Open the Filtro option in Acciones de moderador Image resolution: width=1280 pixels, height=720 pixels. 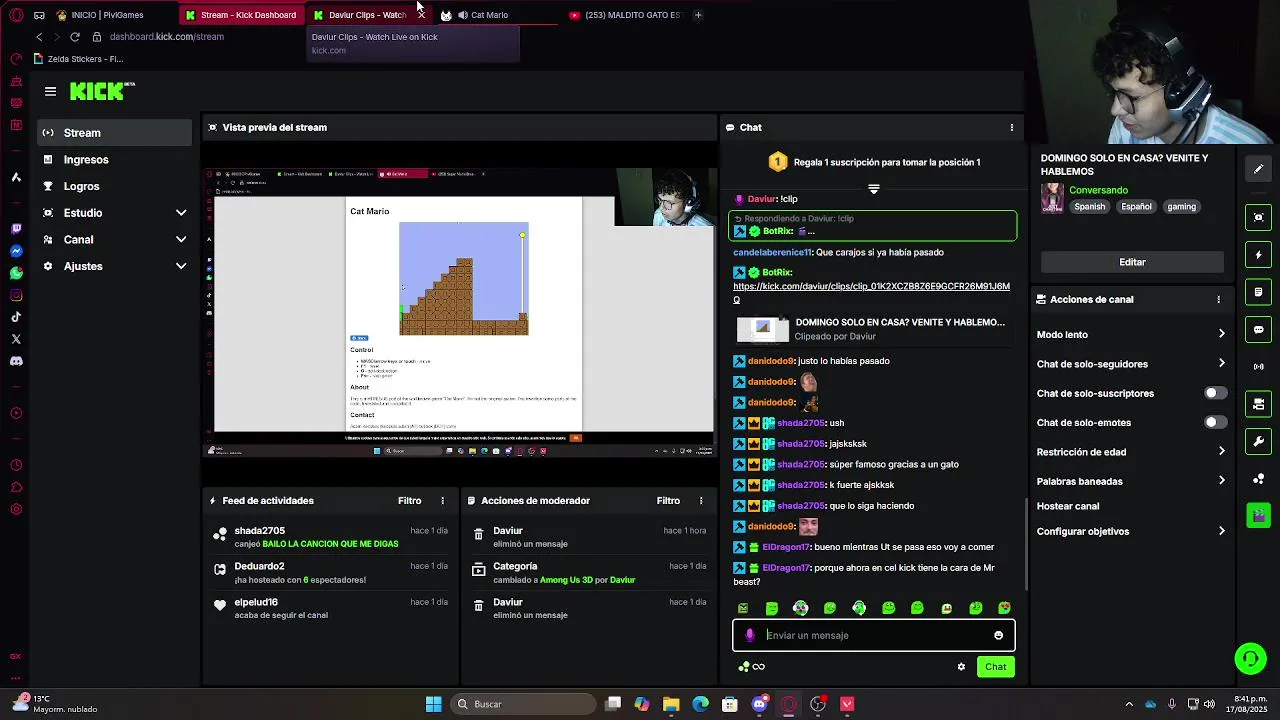(668, 501)
